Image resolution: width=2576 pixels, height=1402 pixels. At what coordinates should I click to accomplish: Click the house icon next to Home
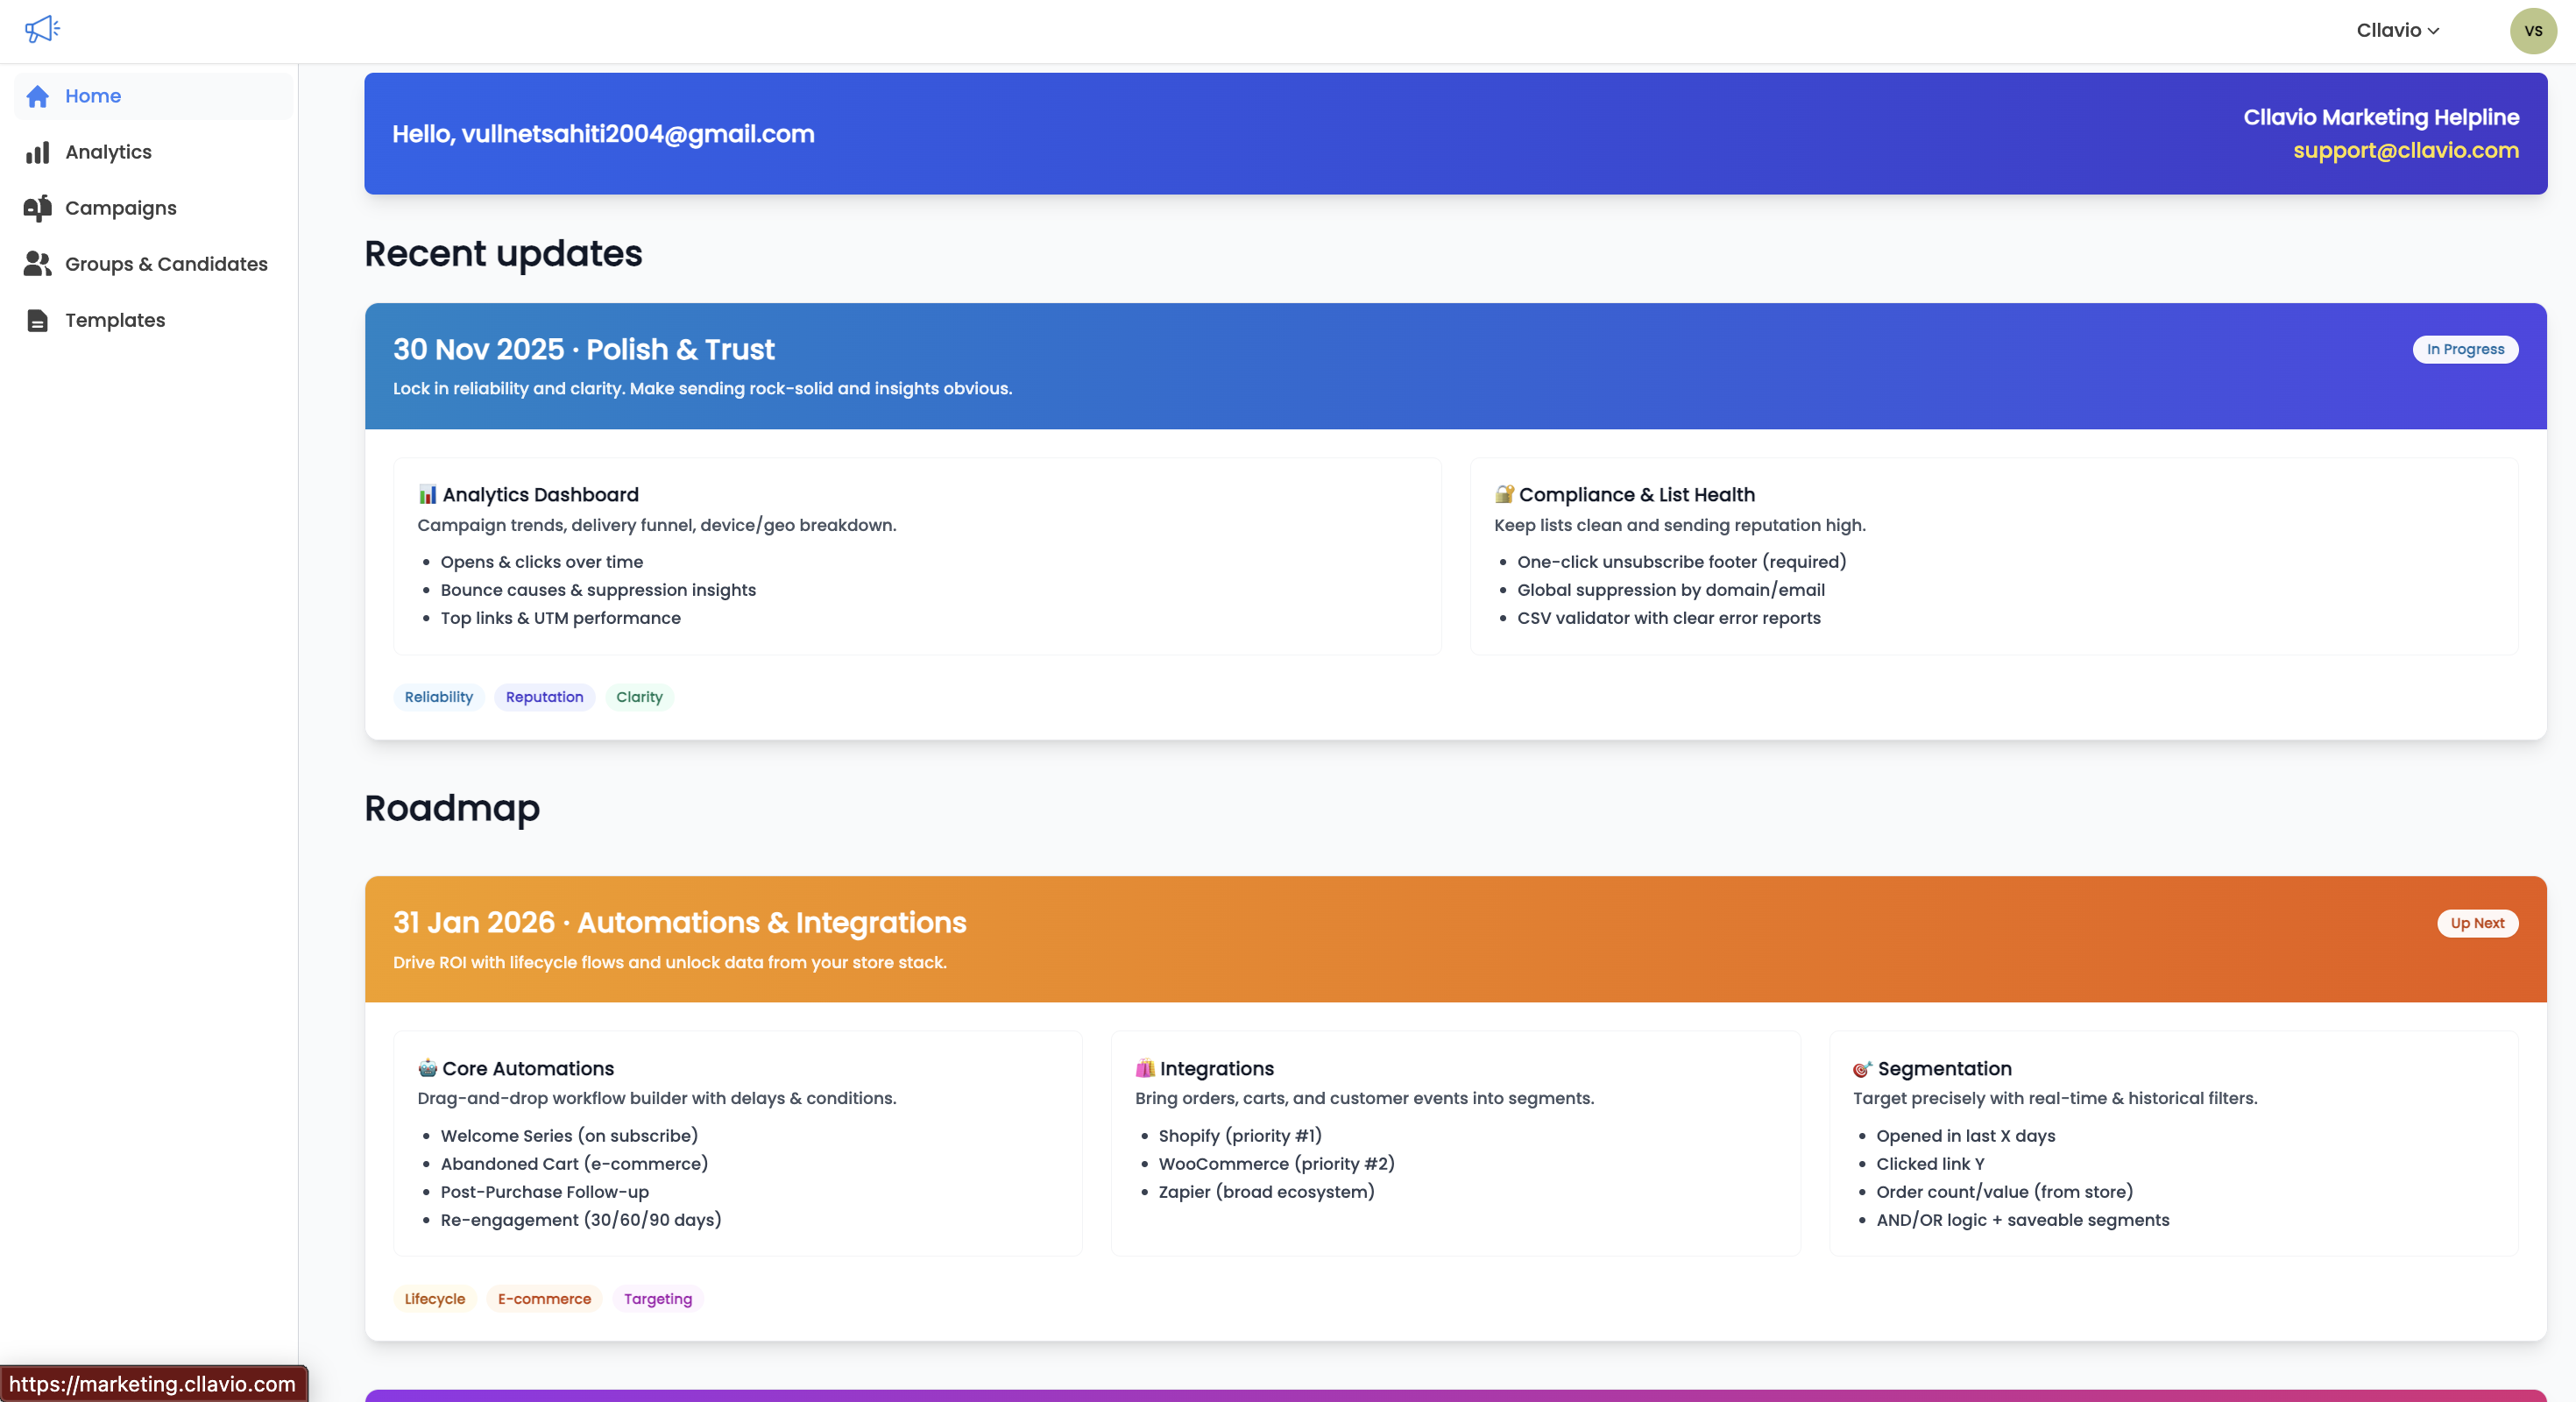click(37, 96)
